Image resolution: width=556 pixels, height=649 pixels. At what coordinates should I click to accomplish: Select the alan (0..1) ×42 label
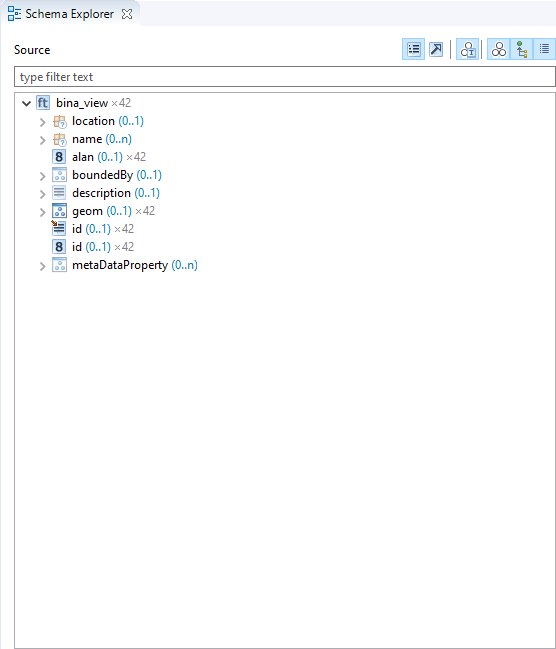[109, 157]
